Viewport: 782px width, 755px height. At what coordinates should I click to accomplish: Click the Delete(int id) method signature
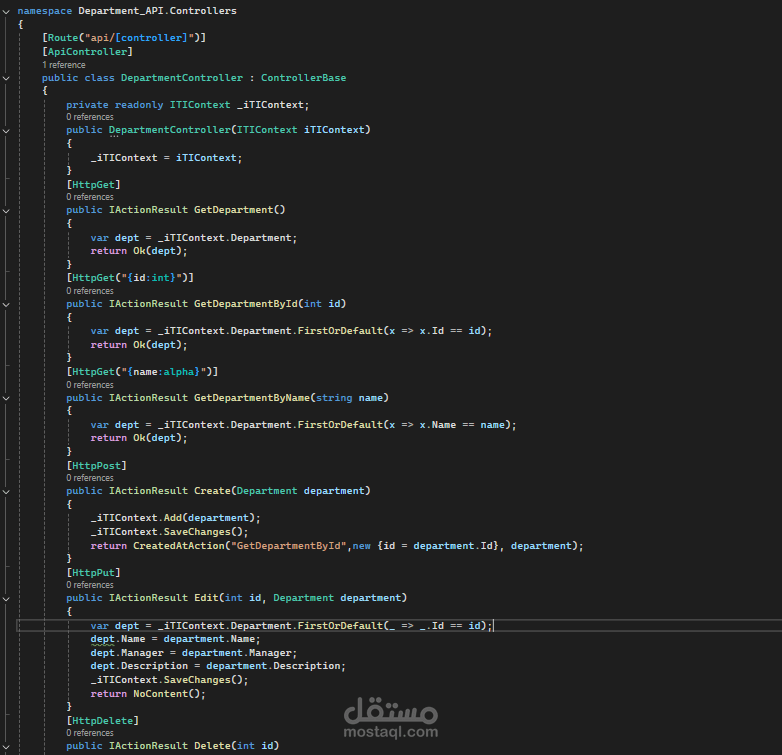pyautogui.click(x=173, y=746)
